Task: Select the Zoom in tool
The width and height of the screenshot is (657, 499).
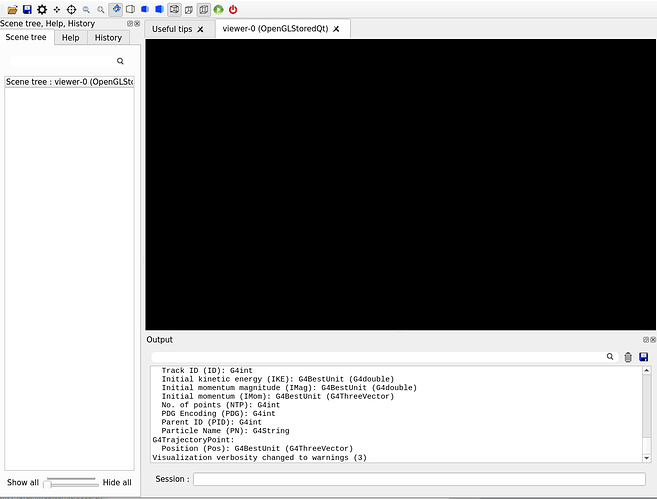Action: tap(101, 9)
